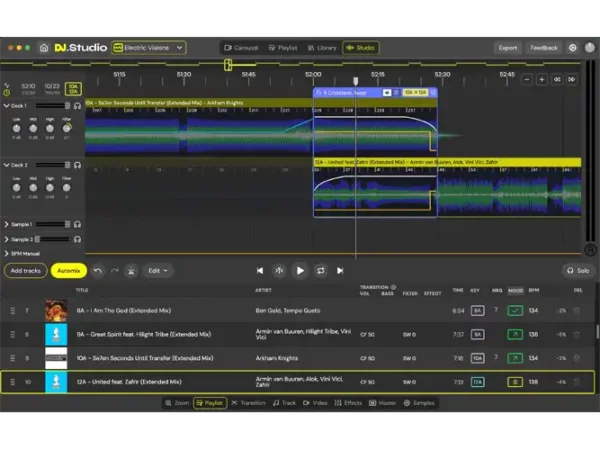The width and height of the screenshot is (600, 450).
Task: Click info icon next to TRANSITION header
Action: click(393, 287)
